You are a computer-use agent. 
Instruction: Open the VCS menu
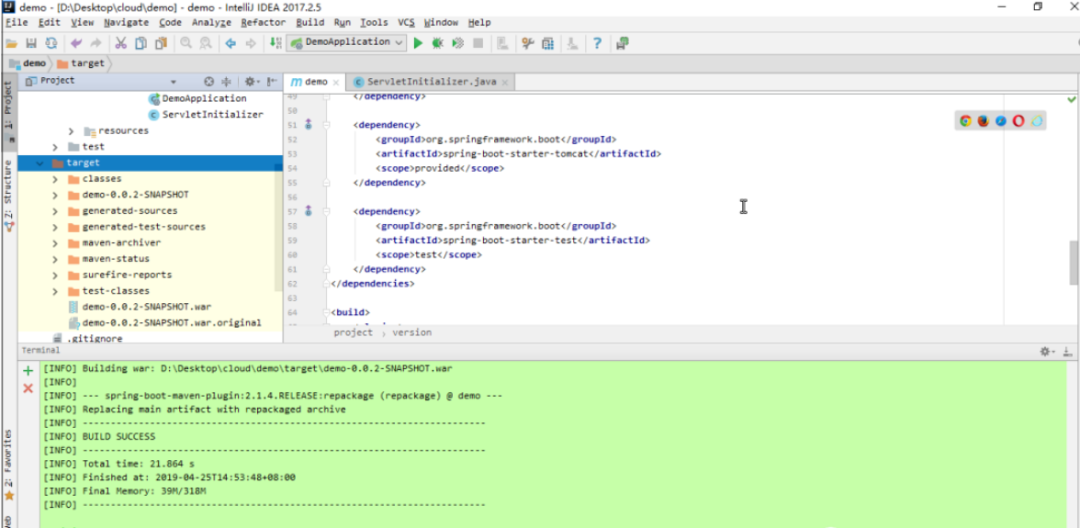click(406, 23)
